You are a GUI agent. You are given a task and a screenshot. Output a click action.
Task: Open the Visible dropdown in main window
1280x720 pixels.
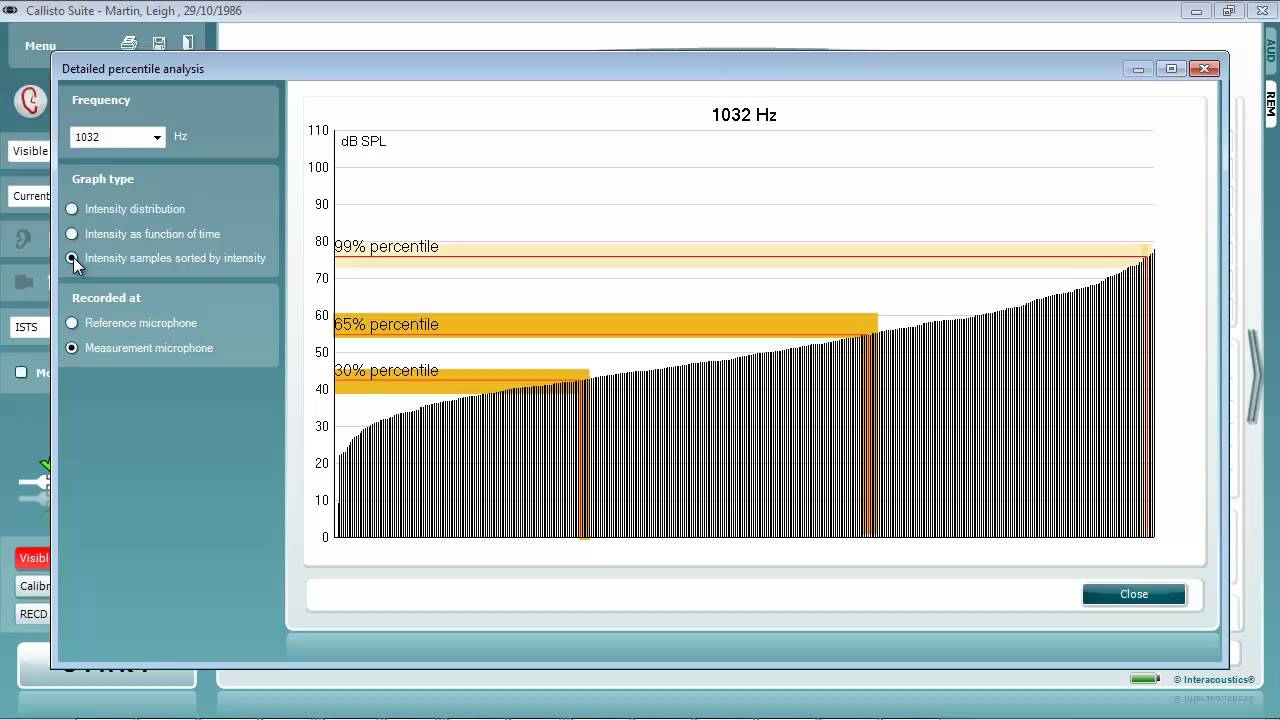(x=30, y=151)
